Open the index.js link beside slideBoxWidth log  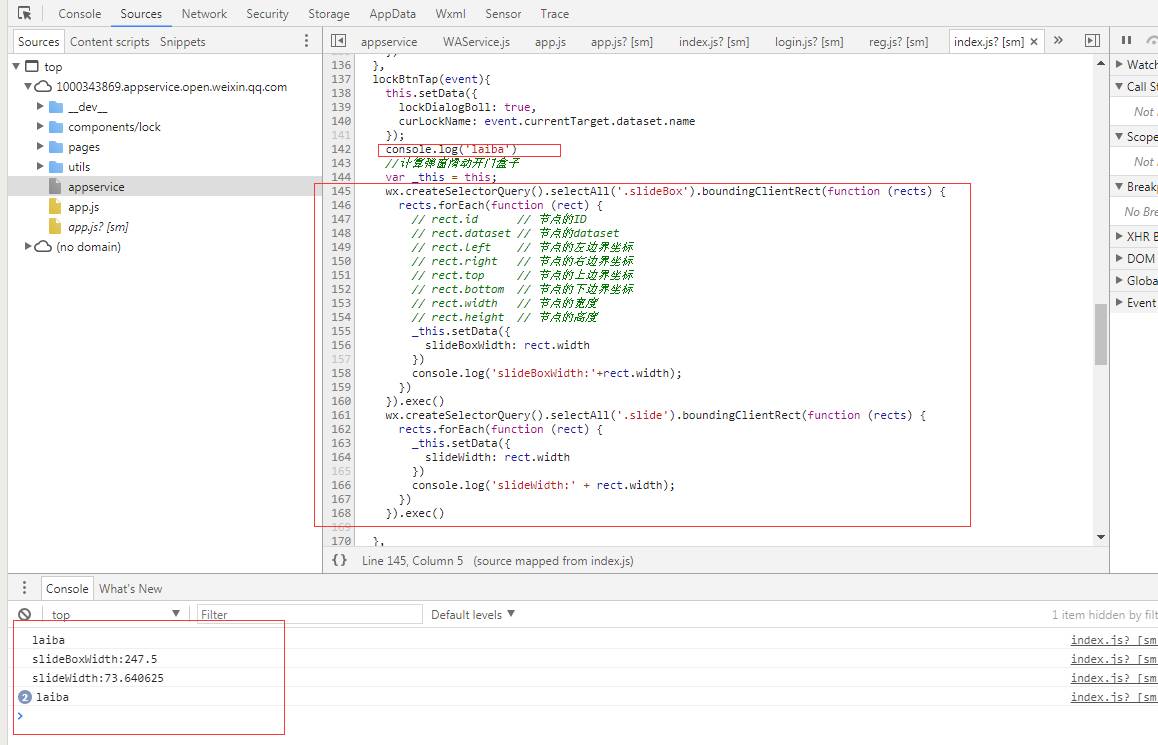click(x=1112, y=659)
